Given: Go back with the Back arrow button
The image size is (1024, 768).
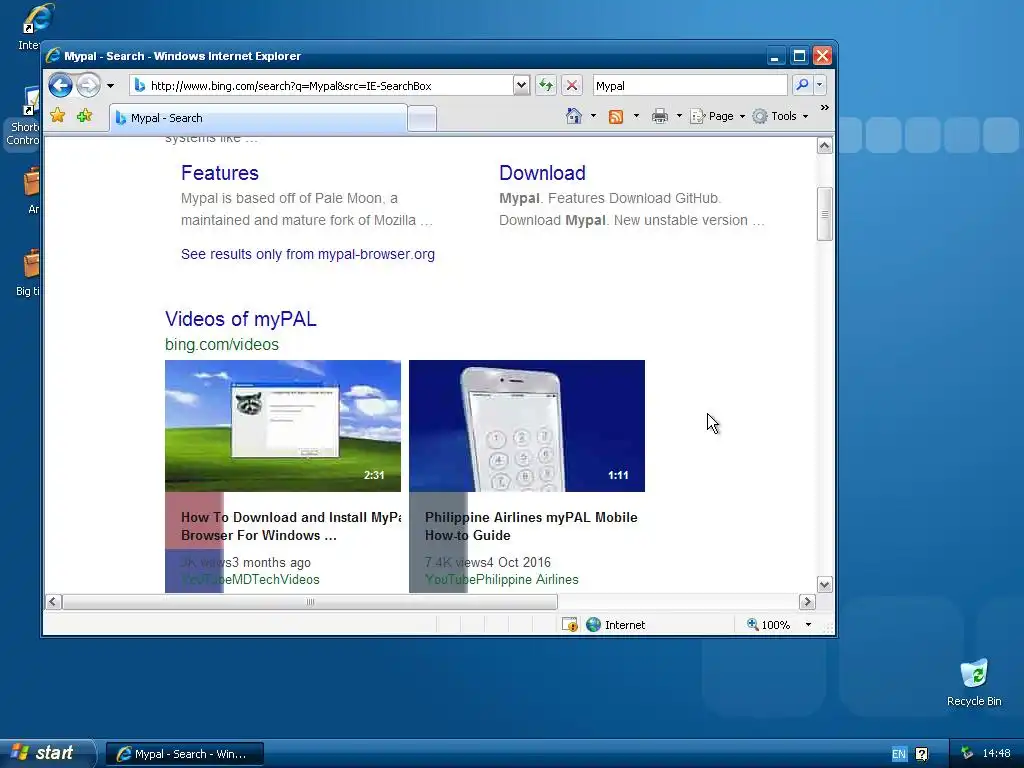Looking at the screenshot, I should point(60,85).
